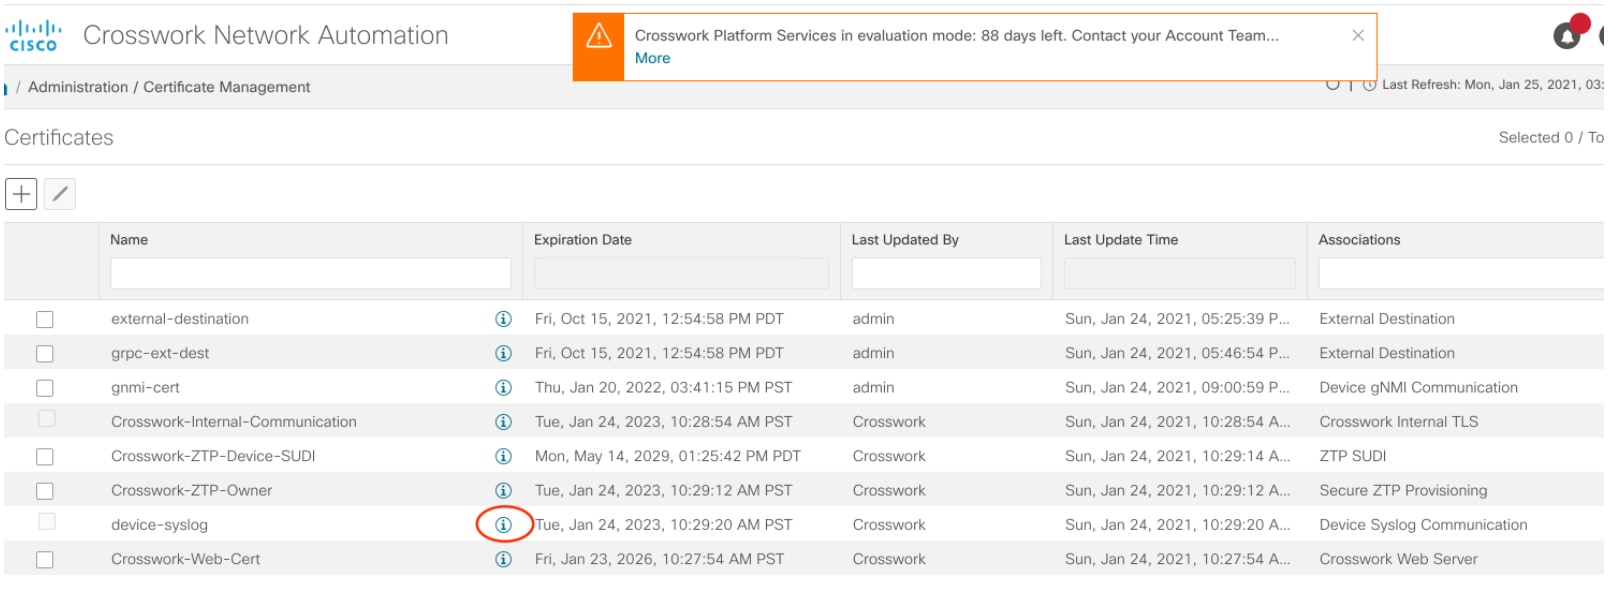Open info icon for grpc-ext-dest certificate
1612x592 pixels.
503,353
